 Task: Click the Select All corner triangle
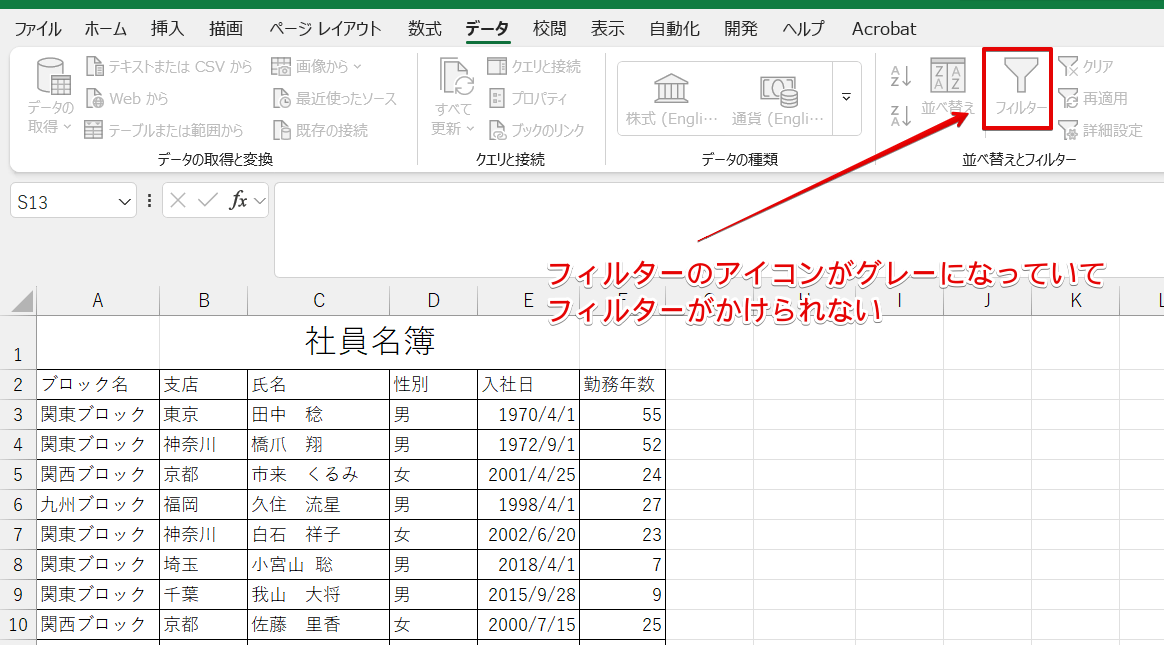click(23, 301)
